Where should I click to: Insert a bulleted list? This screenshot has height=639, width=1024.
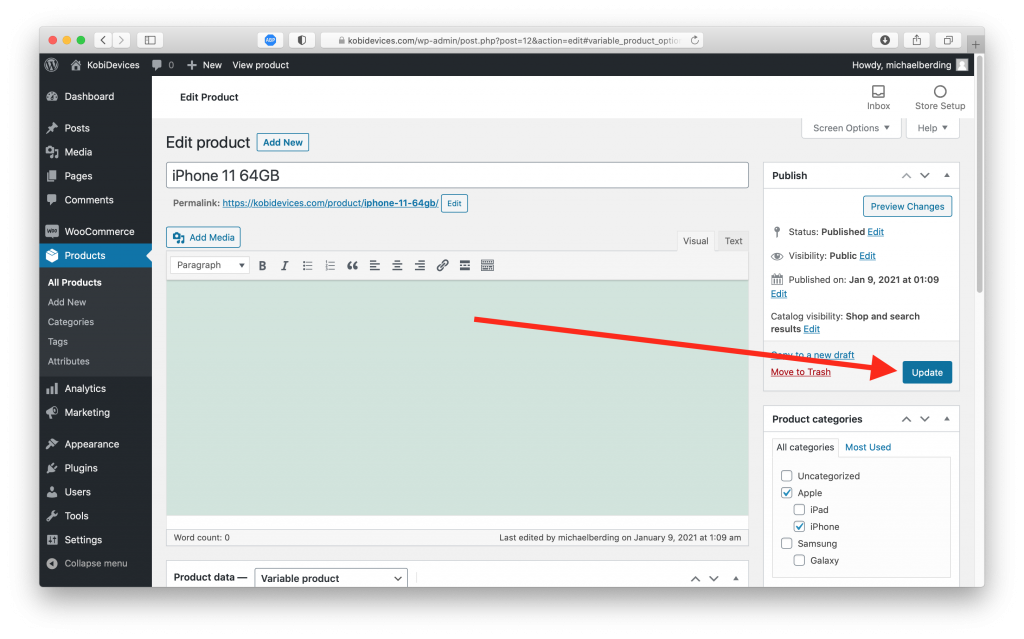[x=308, y=265]
